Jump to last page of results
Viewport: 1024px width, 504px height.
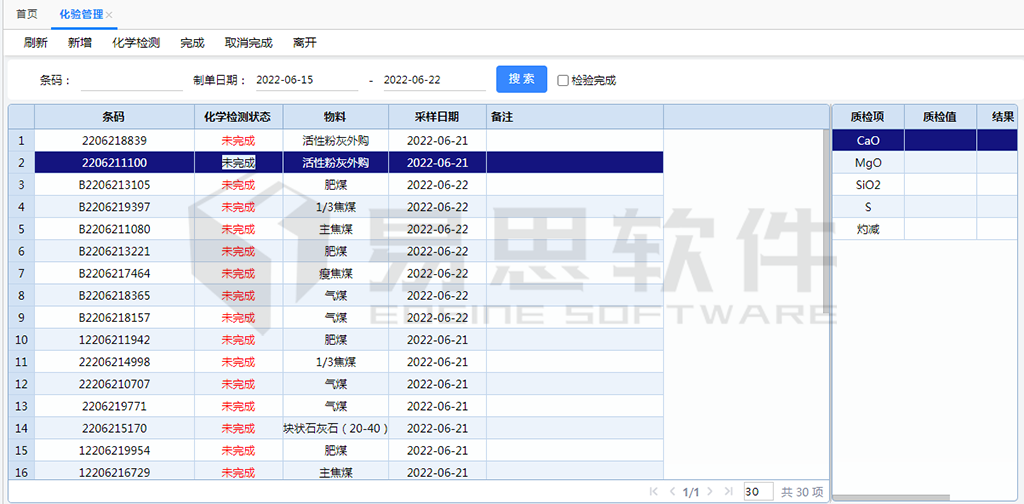point(727,492)
